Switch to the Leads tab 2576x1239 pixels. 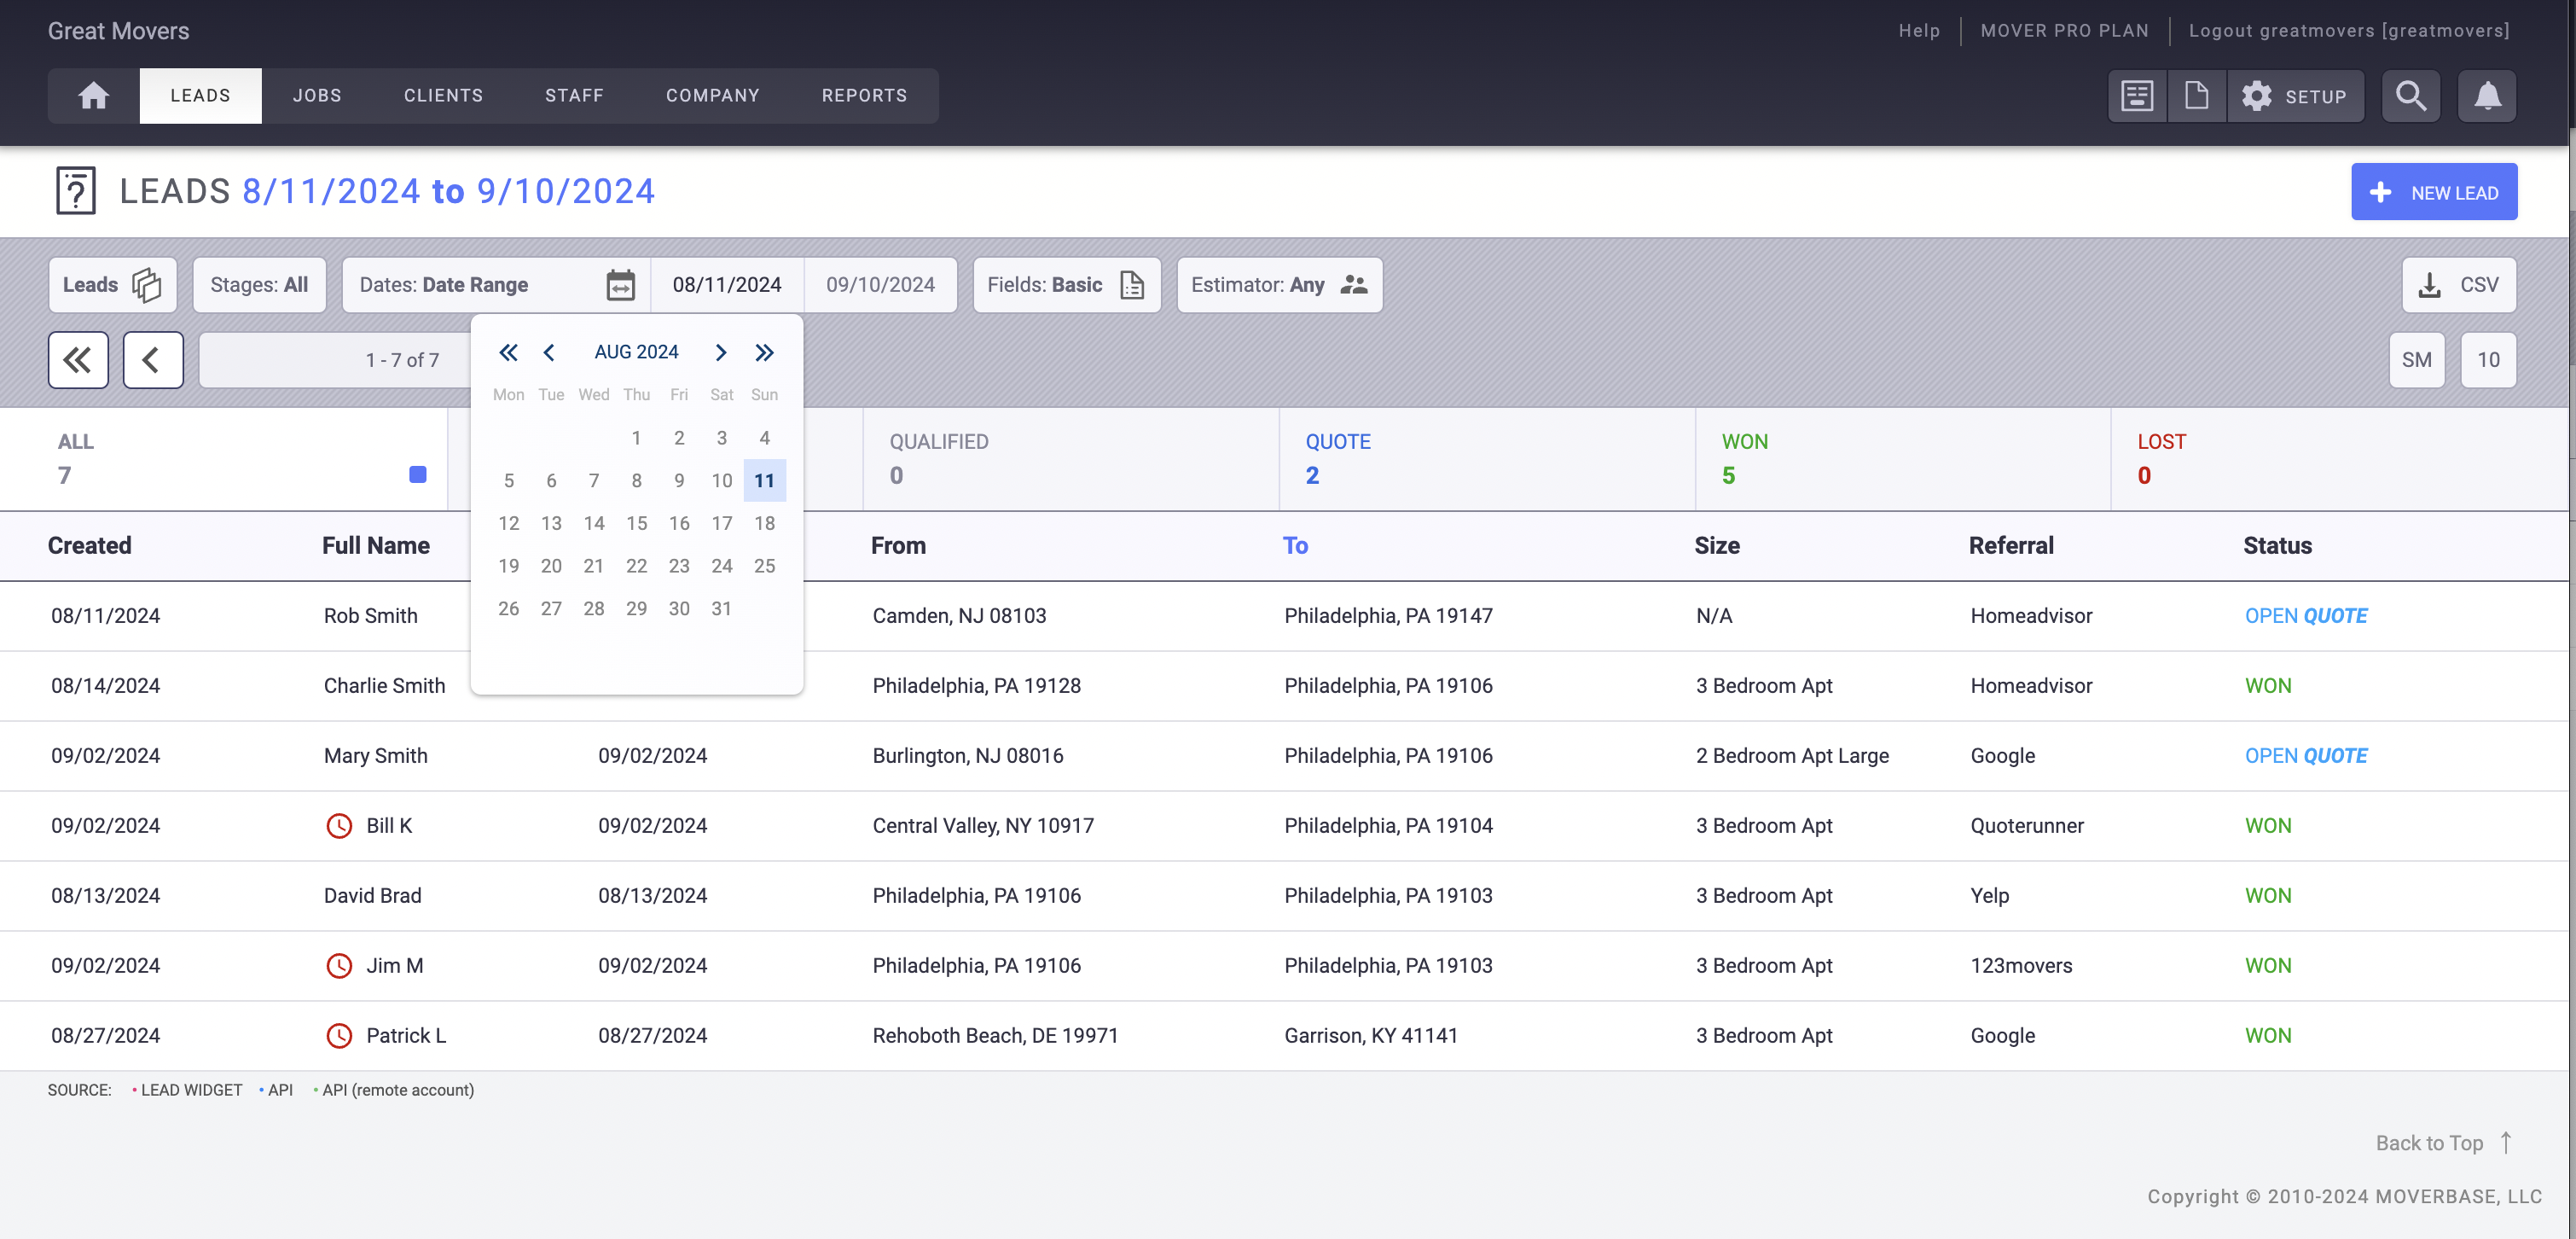coord(200,96)
